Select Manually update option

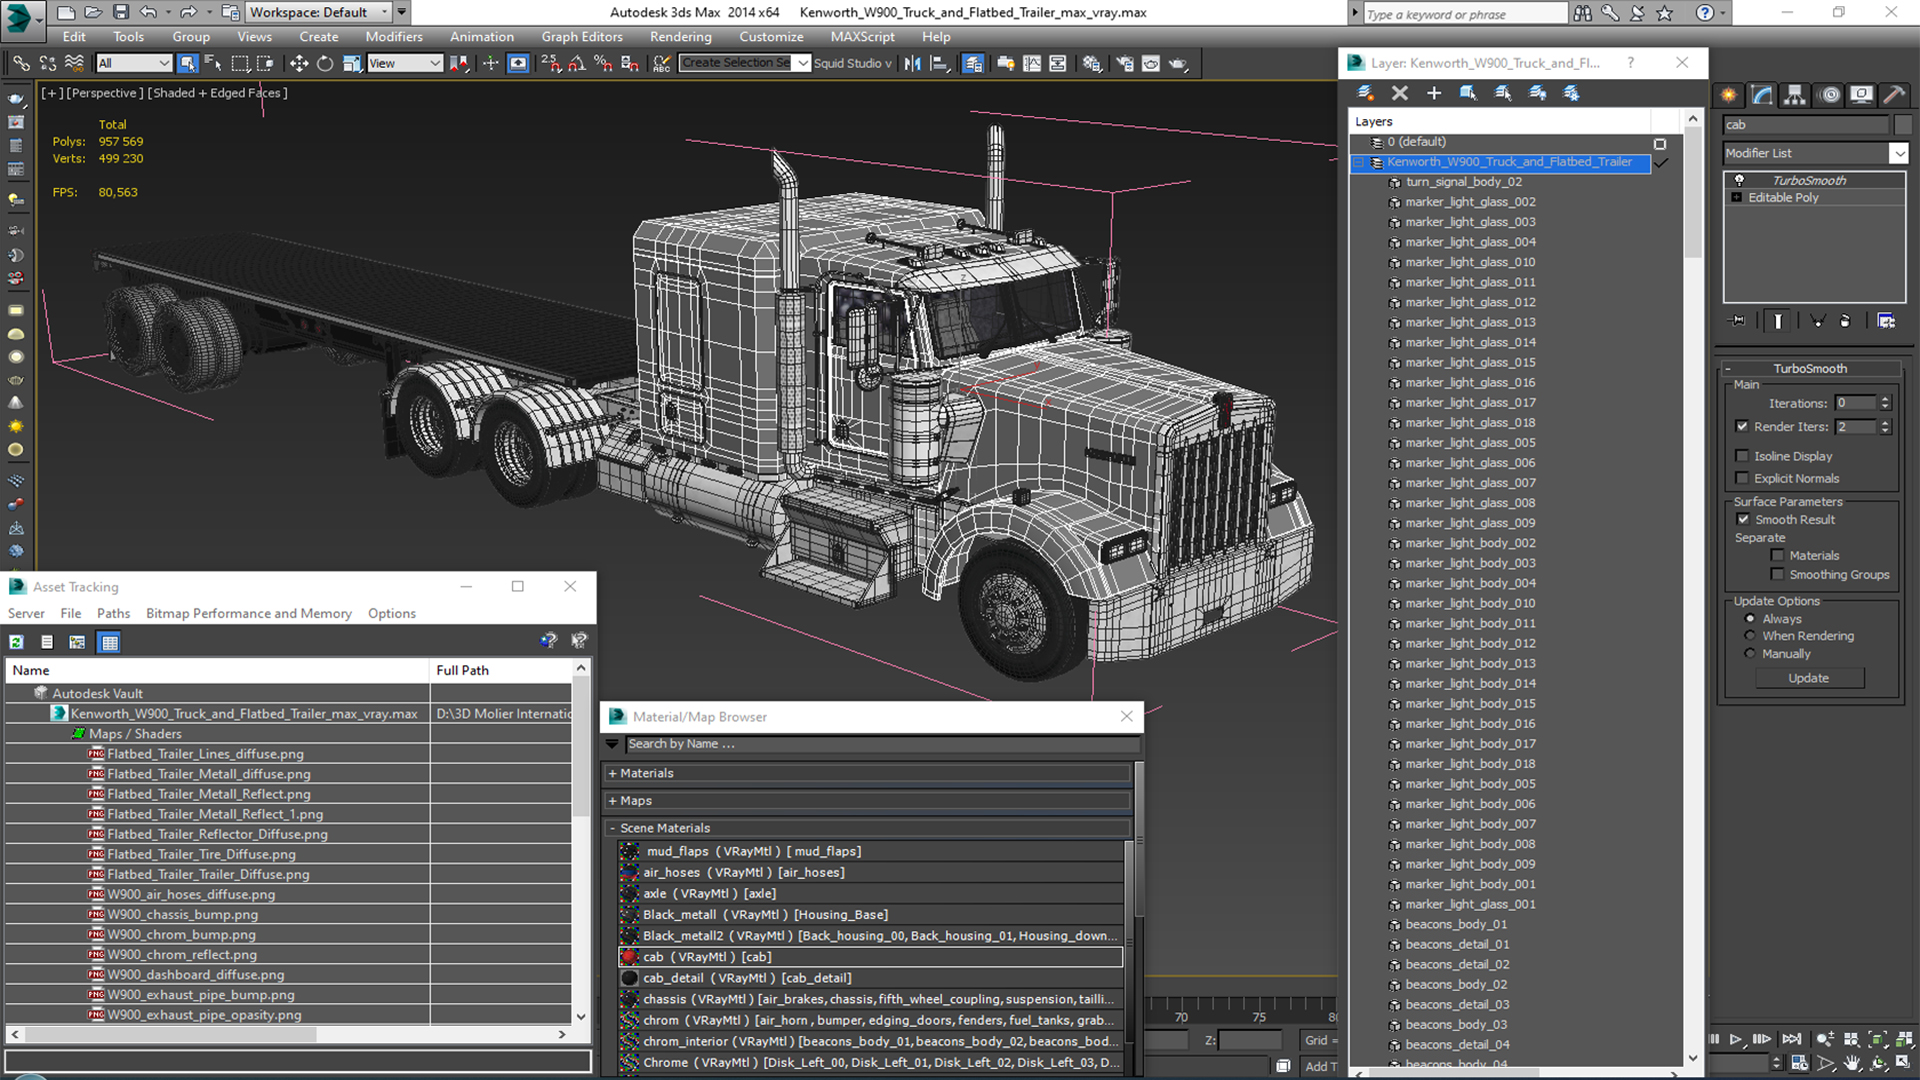point(1750,654)
